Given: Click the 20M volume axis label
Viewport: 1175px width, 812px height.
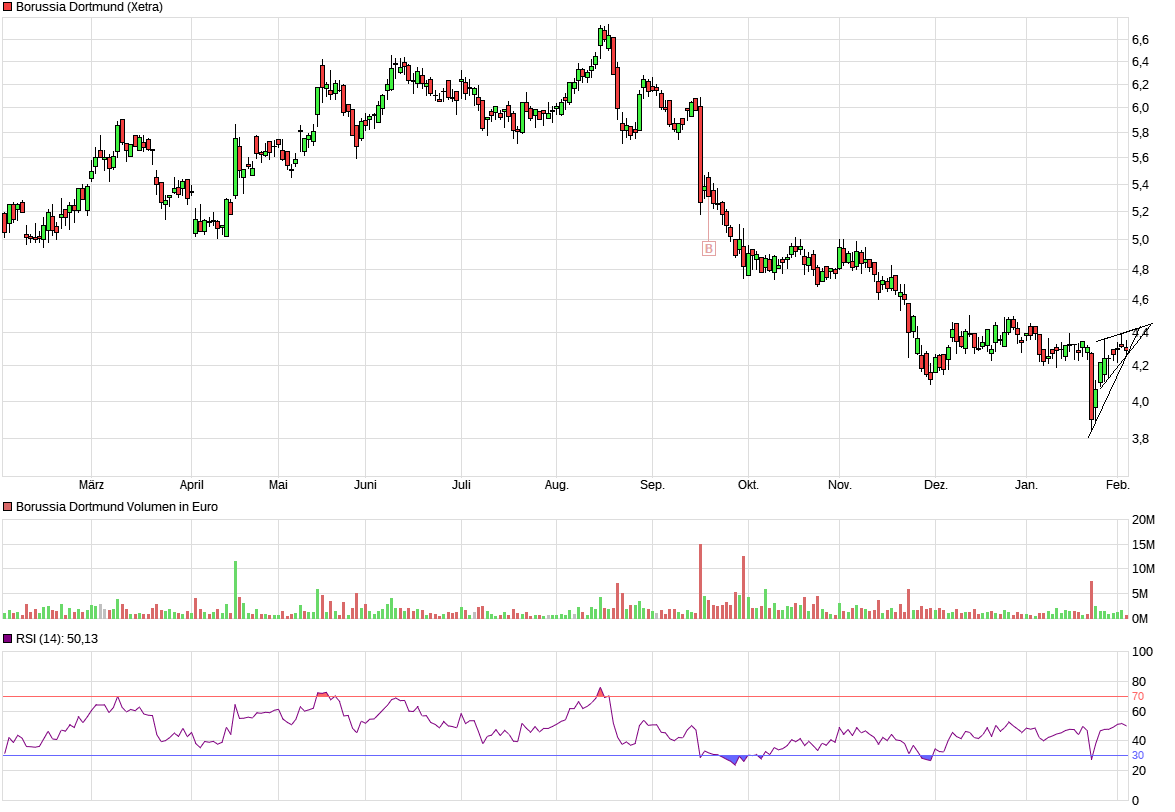Looking at the screenshot, I should tap(1144, 520).
